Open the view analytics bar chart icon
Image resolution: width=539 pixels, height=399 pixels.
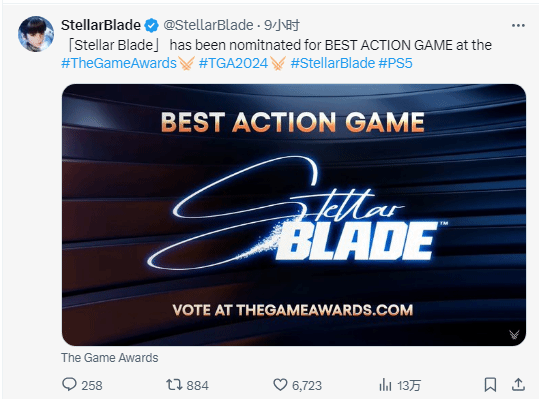coord(385,385)
